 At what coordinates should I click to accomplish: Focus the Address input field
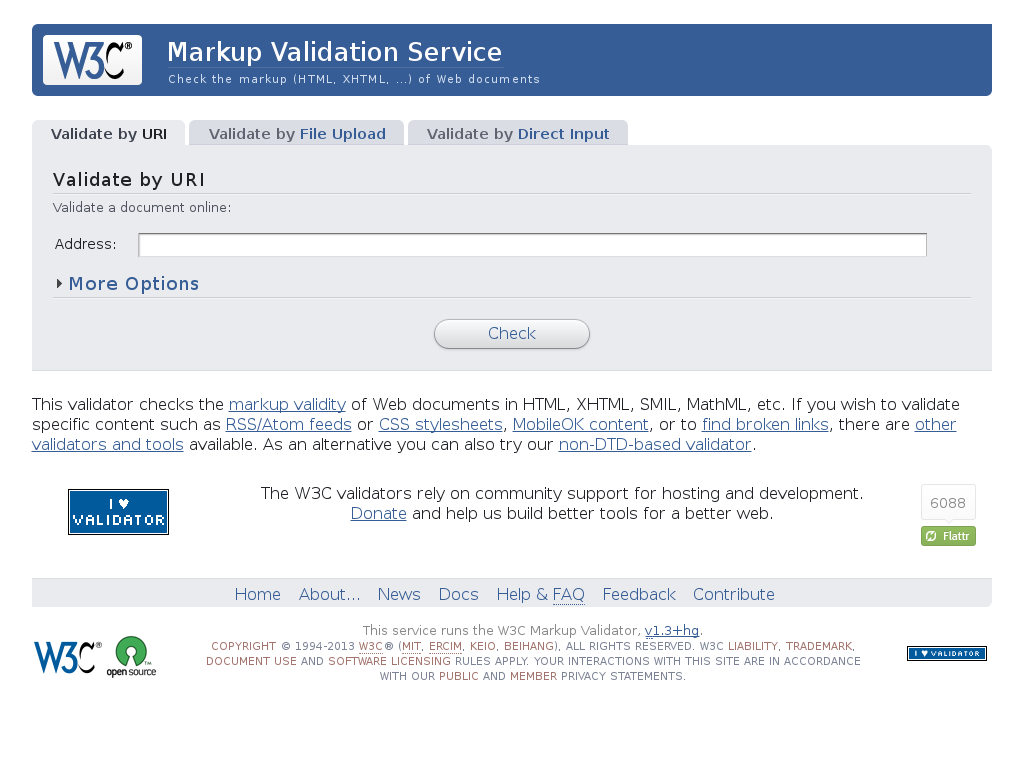coord(532,245)
